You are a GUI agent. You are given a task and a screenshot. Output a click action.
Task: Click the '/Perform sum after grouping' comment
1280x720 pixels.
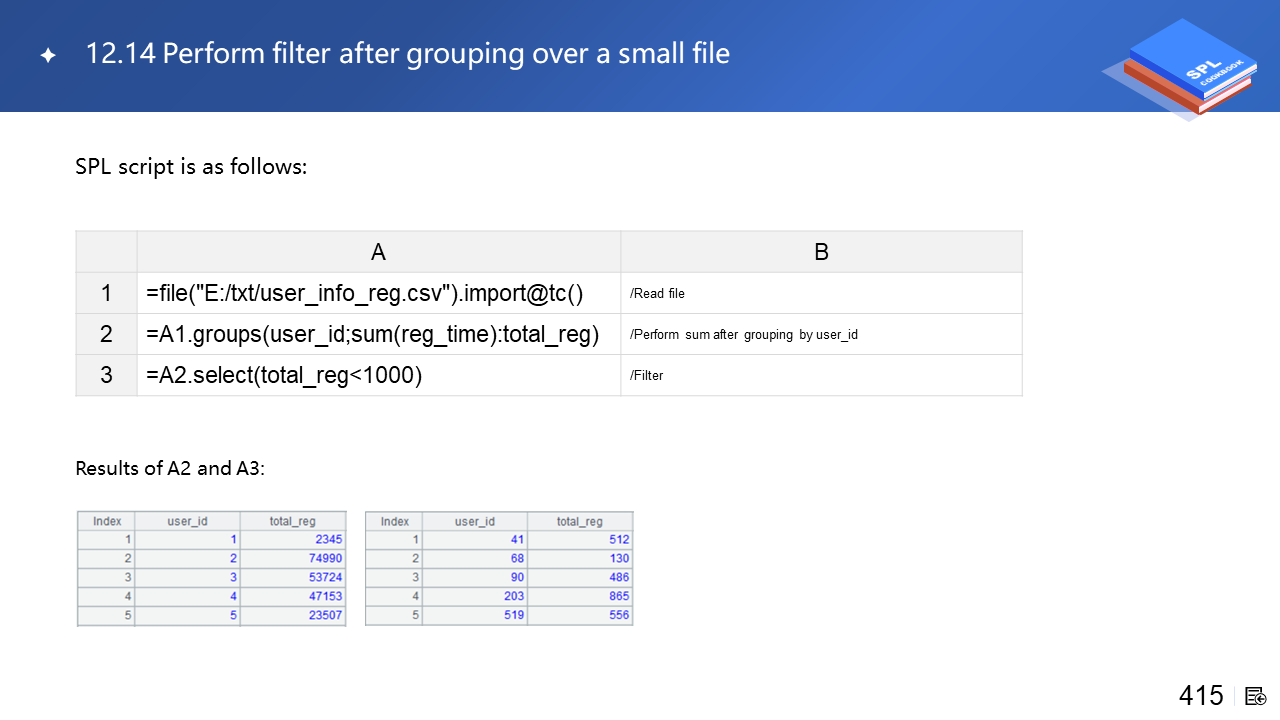(x=743, y=335)
